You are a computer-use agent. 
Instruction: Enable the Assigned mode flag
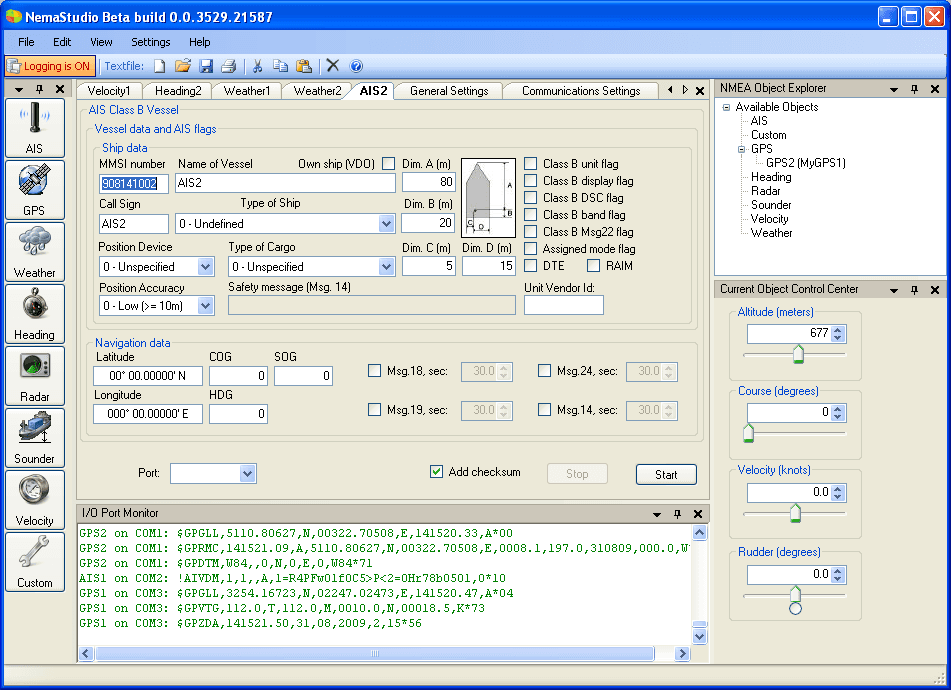click(531, 249)
